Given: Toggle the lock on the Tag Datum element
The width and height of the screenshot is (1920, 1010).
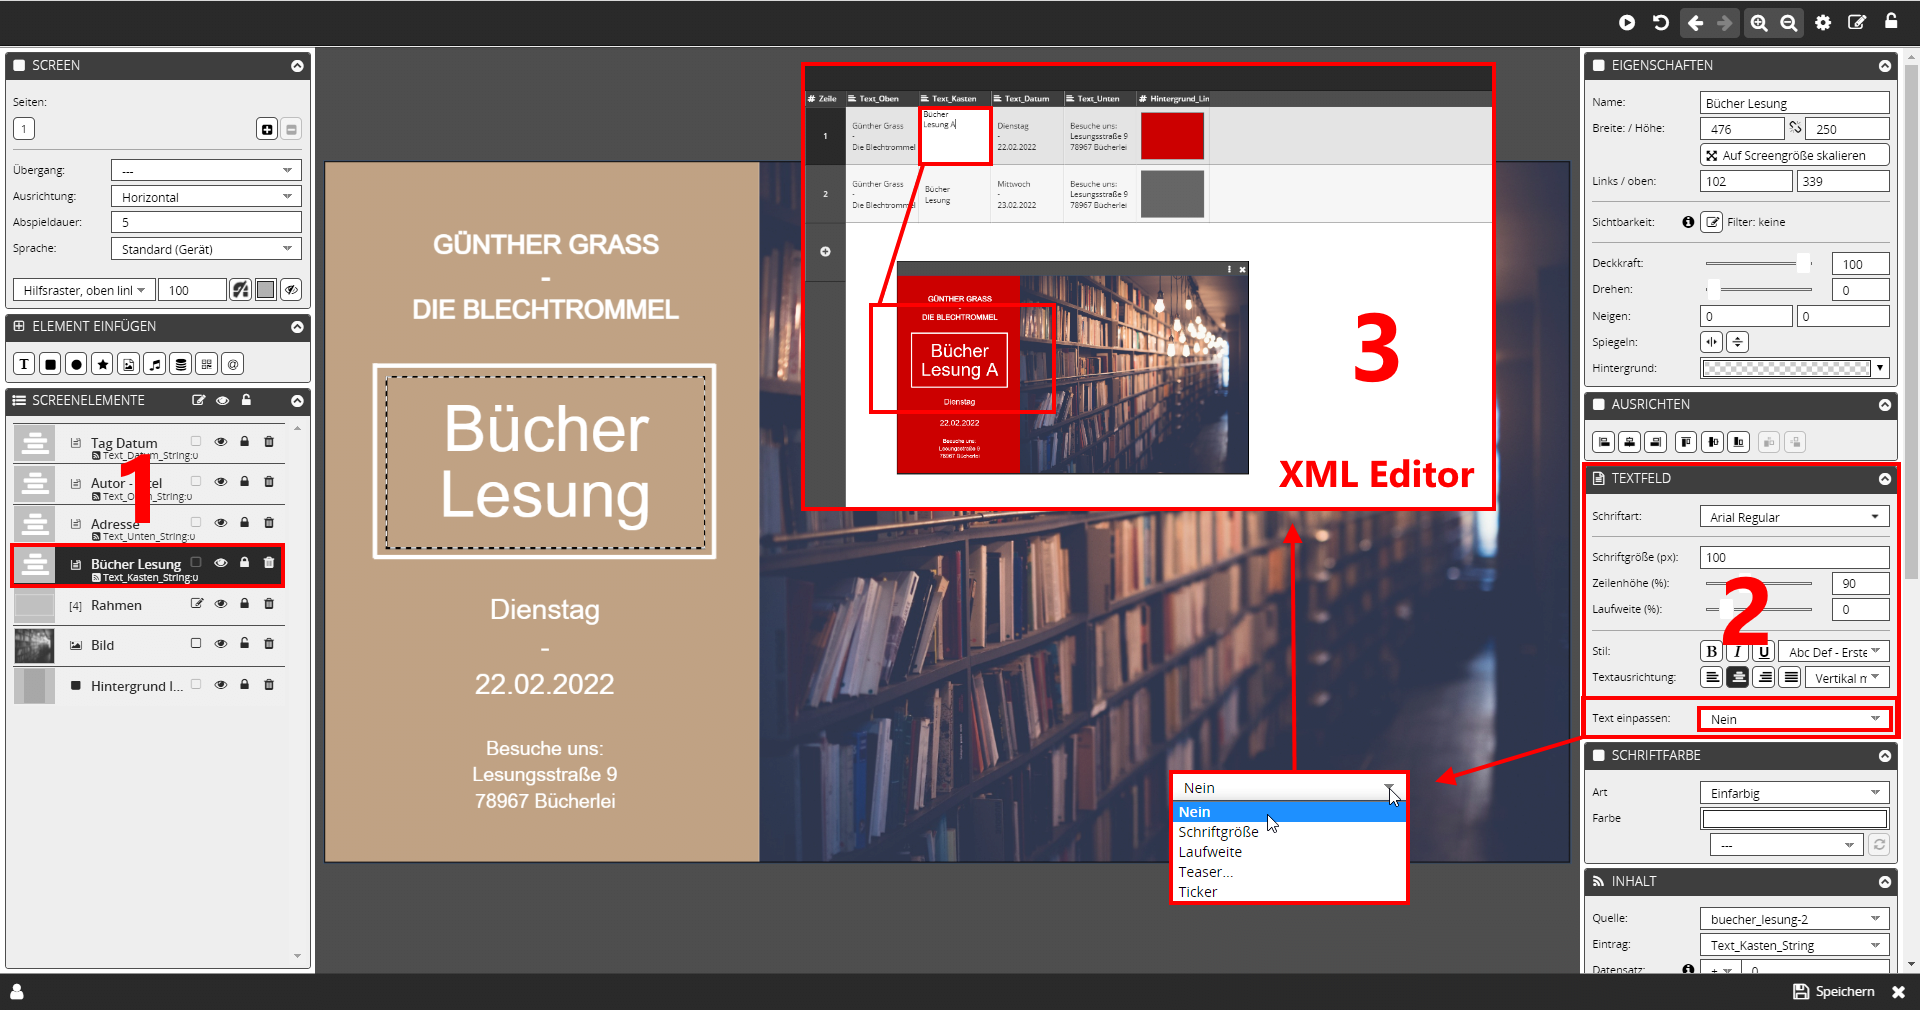Looking at the screenshot, I should coord(244,441).
